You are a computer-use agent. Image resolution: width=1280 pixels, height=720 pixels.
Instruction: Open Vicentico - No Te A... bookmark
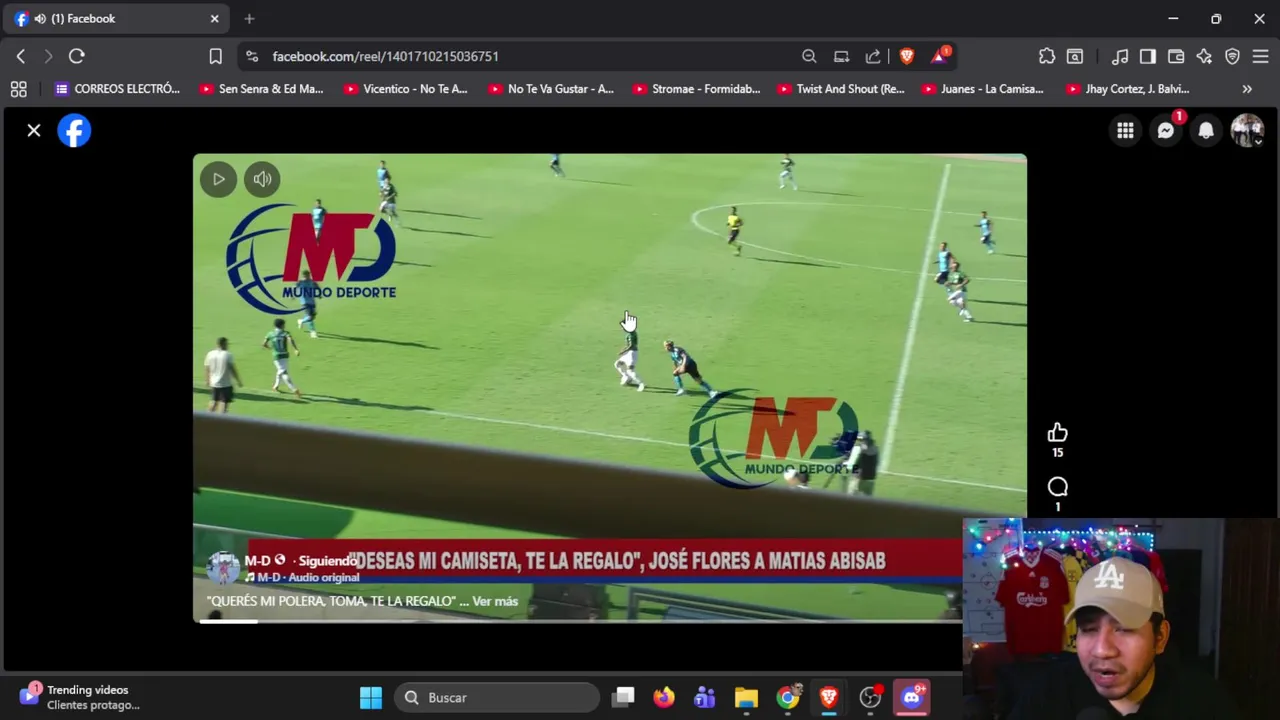[x=405, y=89]
